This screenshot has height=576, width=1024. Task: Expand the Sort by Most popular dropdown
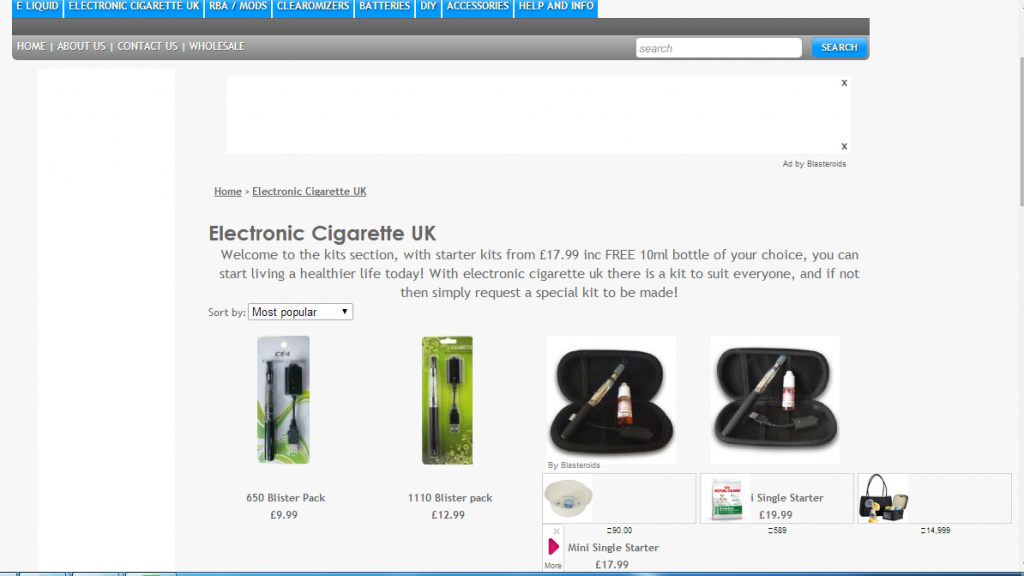pyautogui.click(x=300, y=312)
